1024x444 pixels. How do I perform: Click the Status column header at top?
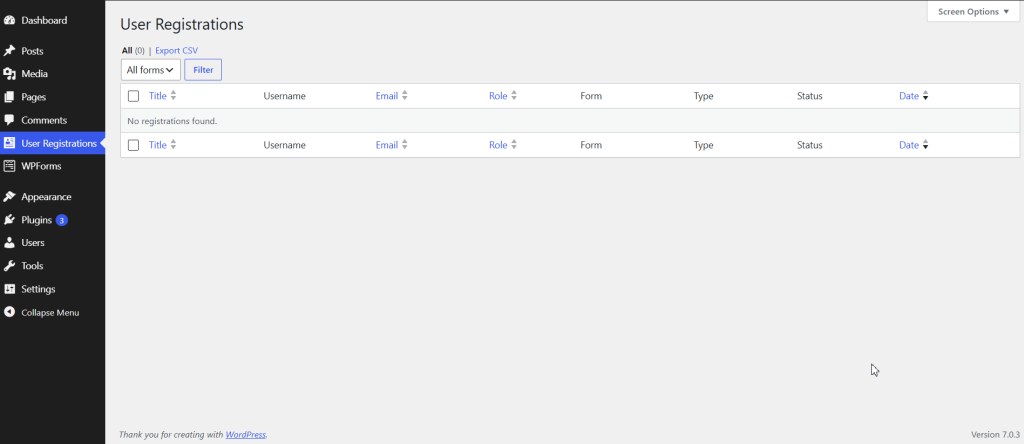[810, 96]
